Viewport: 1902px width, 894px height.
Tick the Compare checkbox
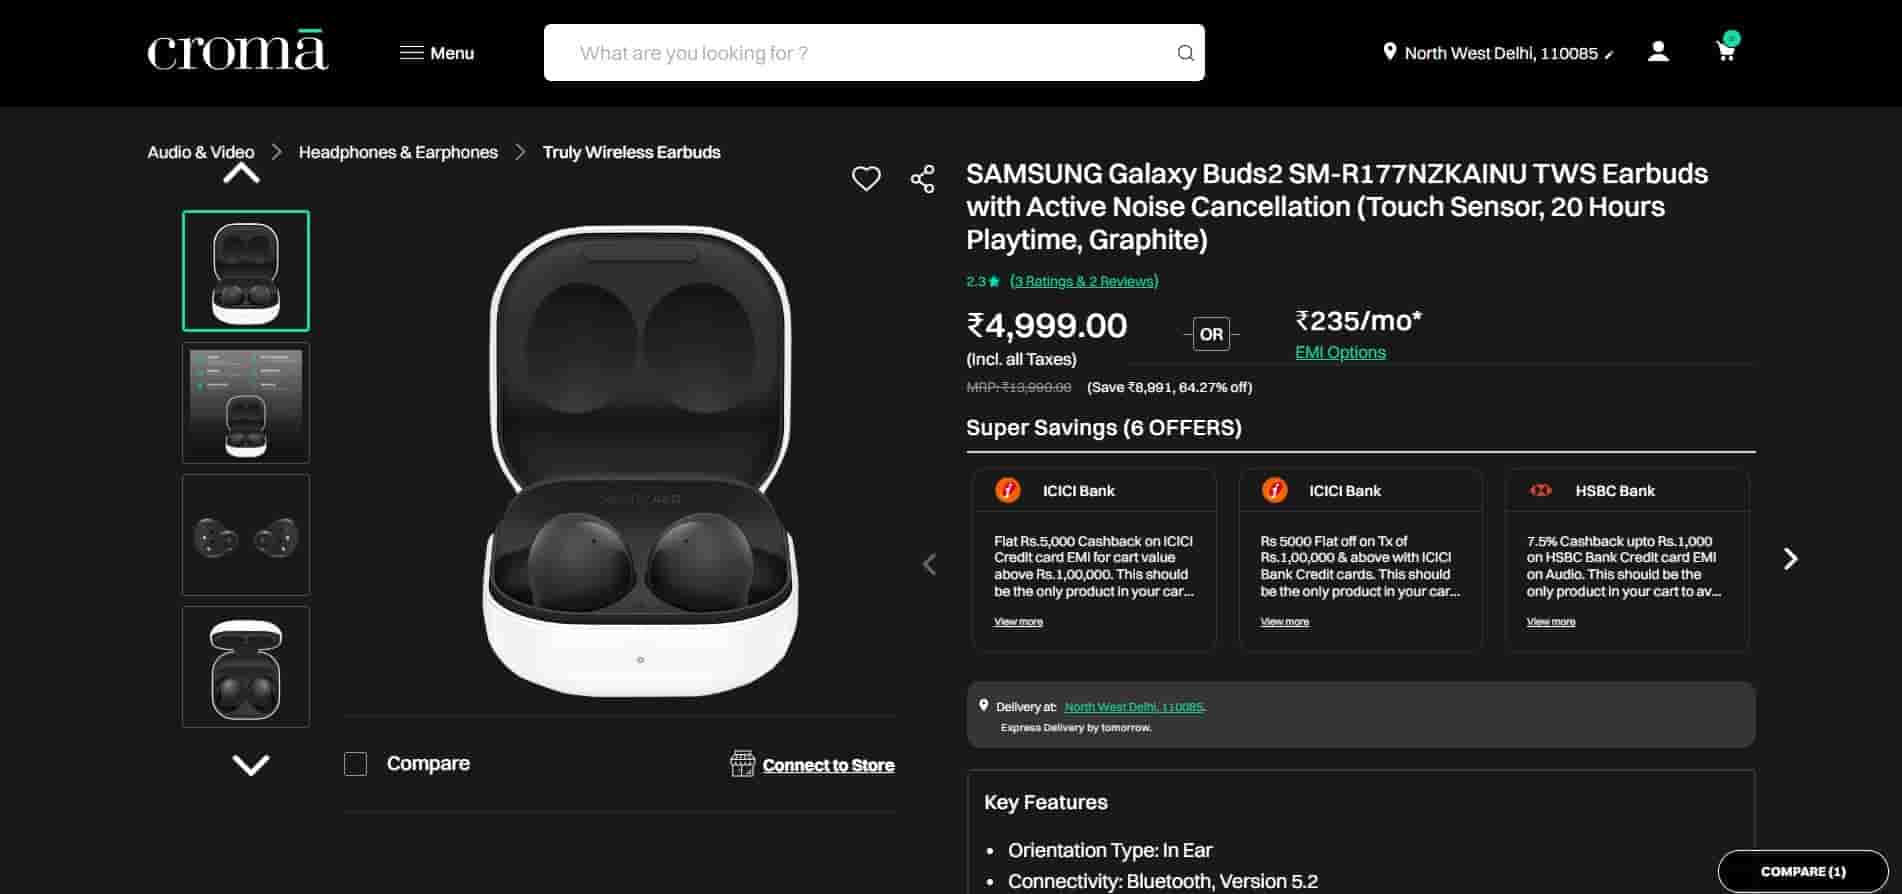point(356,764)
